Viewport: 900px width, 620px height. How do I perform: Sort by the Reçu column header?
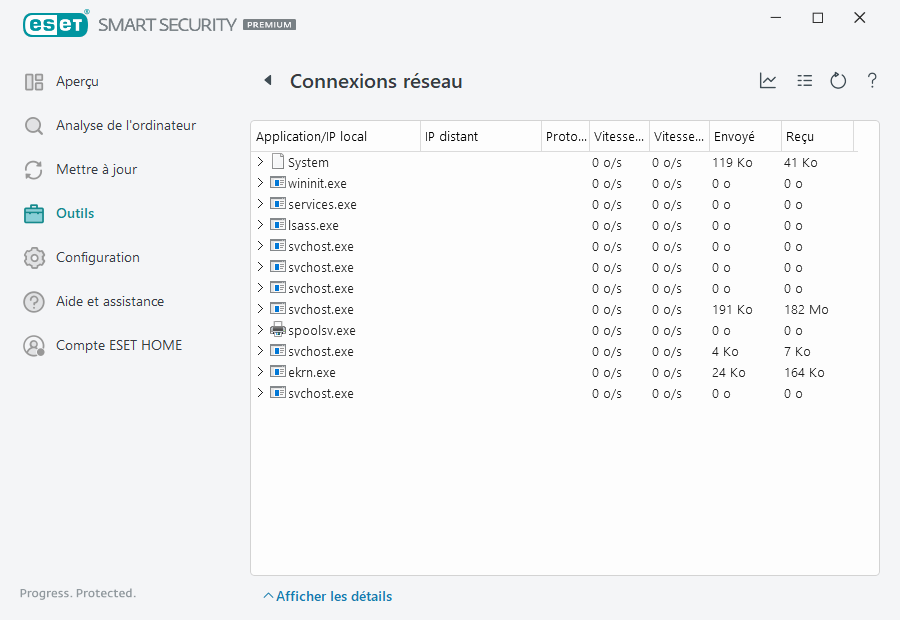tap(800, 136)
